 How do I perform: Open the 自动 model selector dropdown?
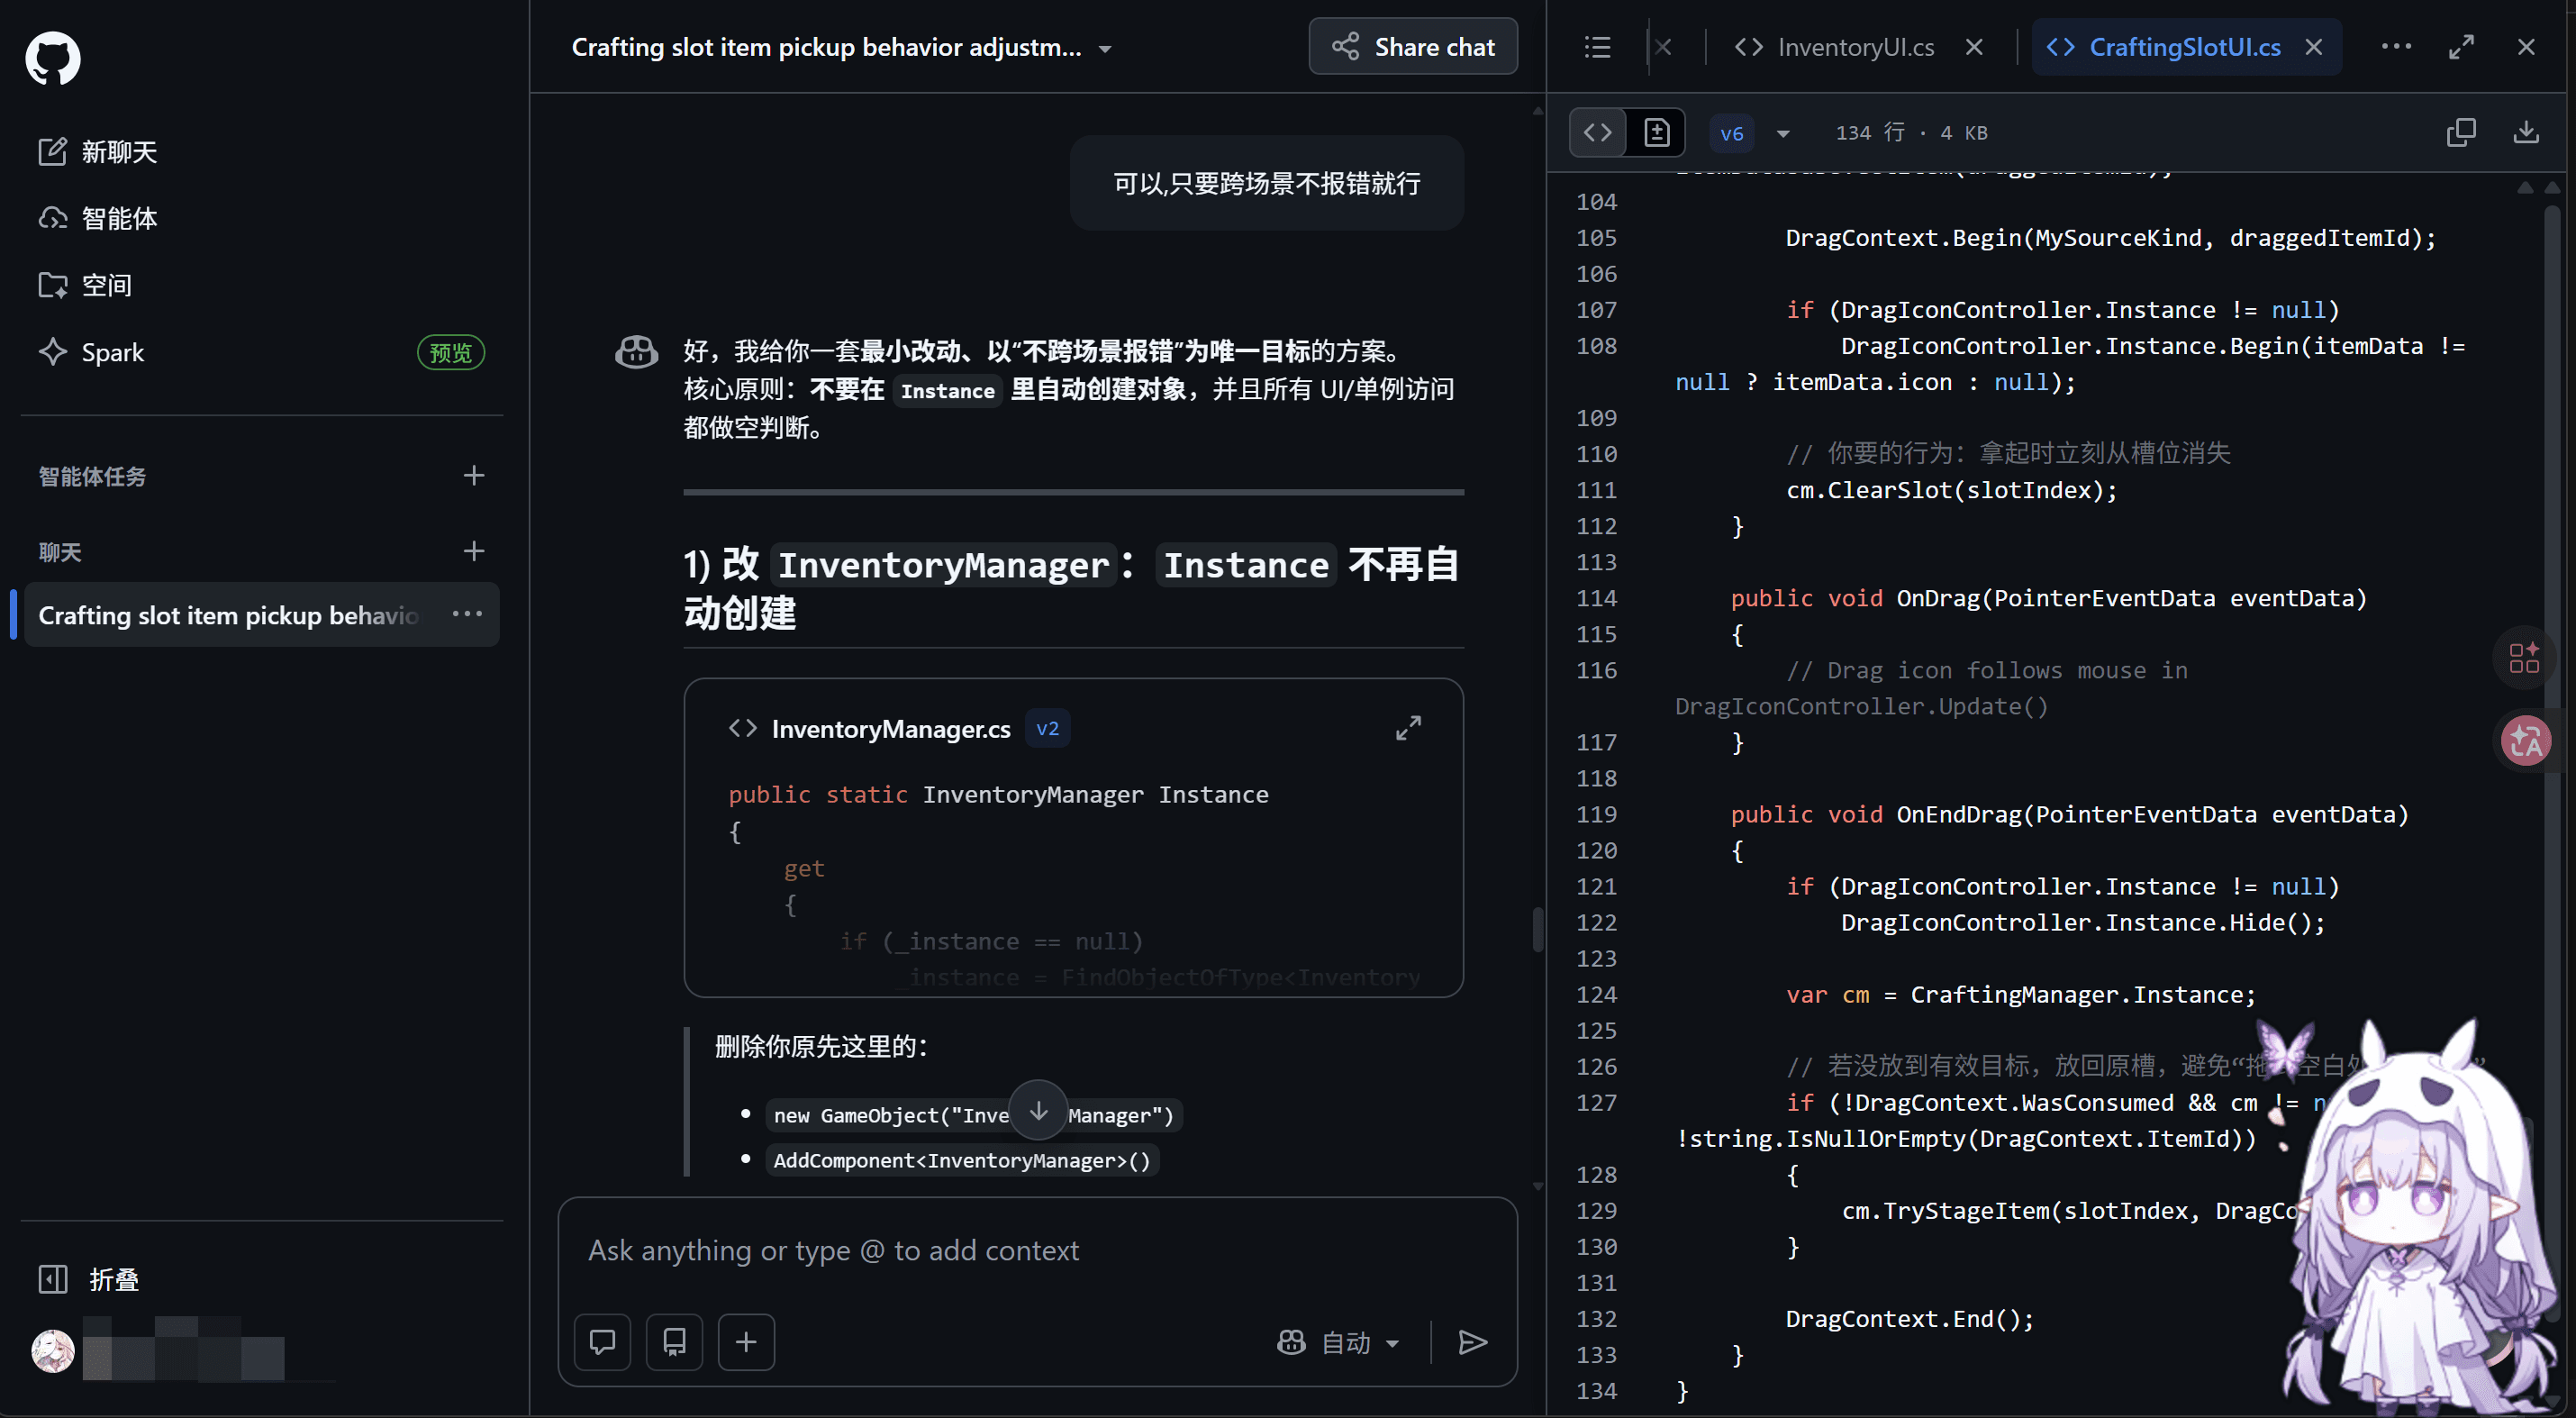pyautogui.click(x=1338, y=1342)
